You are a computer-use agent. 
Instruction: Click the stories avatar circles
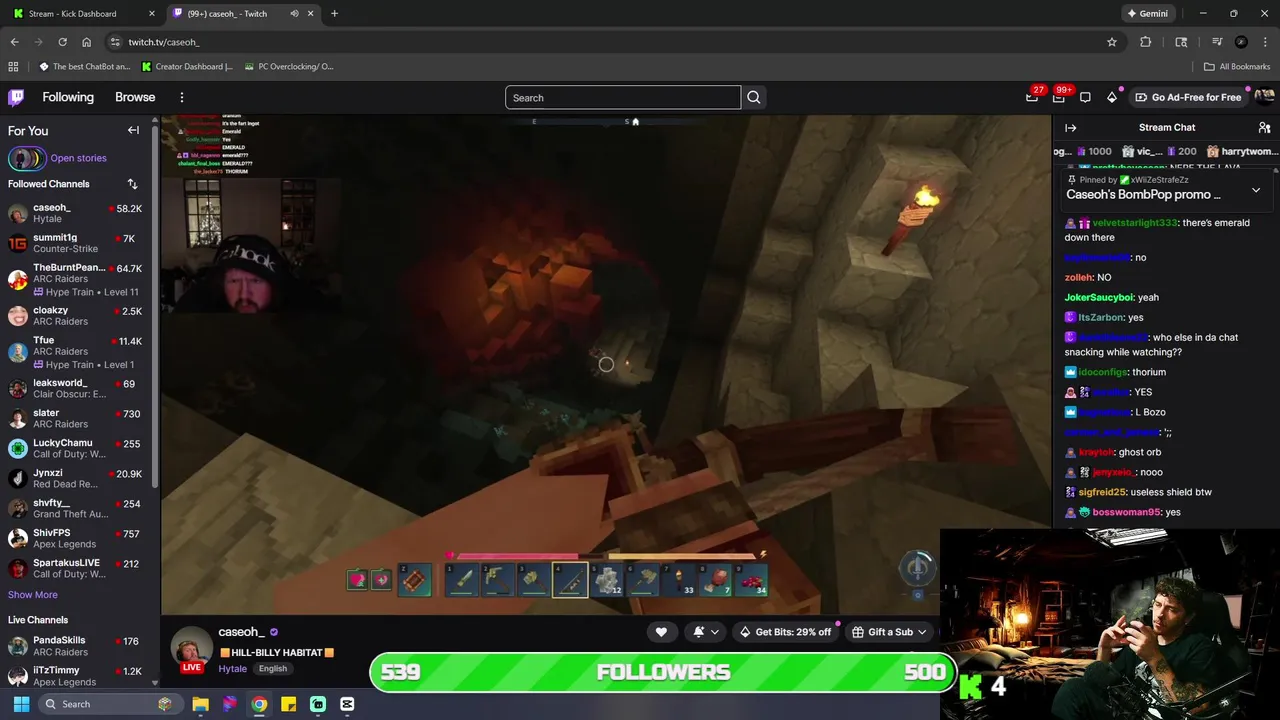[x=27, y=158]
